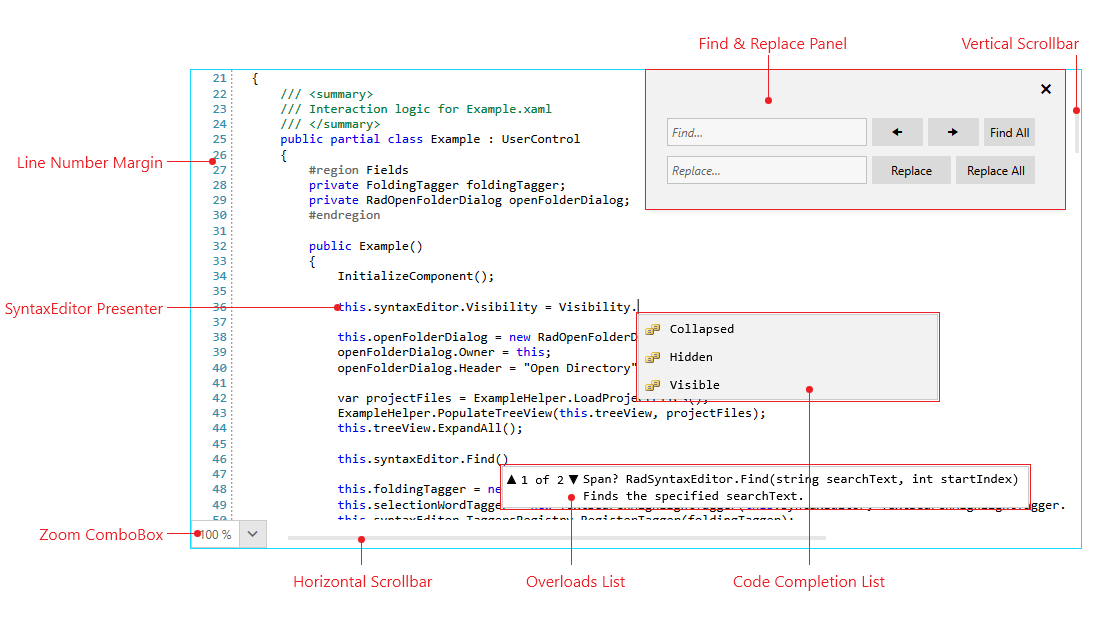Select the Collapsed enum icon in completion list
Image resolution: width=1099 pixels, height=630 pixels.
pyautogui.click(x=655, y=328)
